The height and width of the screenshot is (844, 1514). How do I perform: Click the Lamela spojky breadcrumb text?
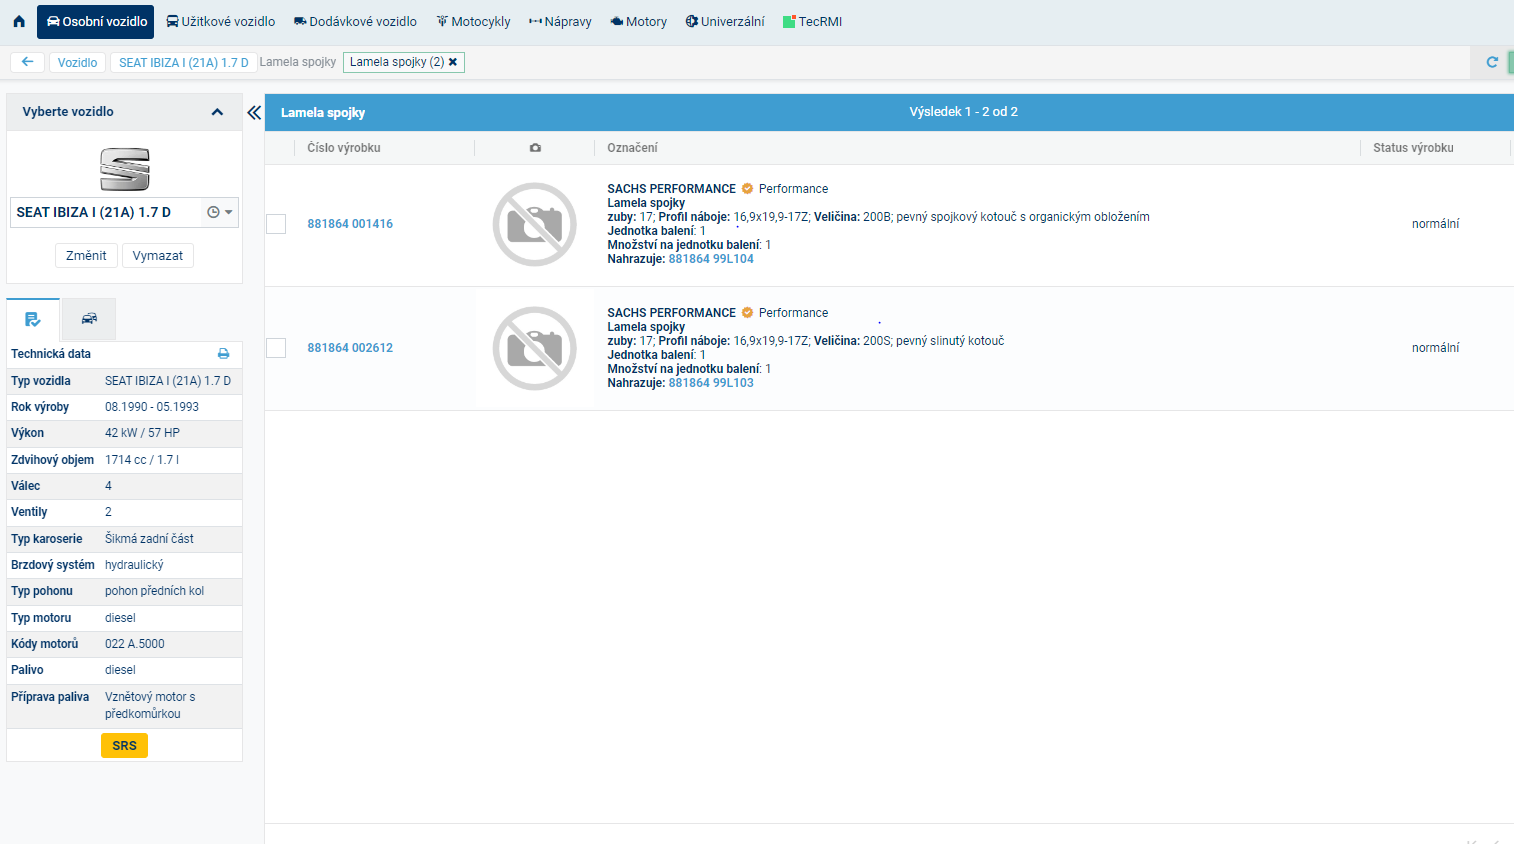click(x=298, y=62)
